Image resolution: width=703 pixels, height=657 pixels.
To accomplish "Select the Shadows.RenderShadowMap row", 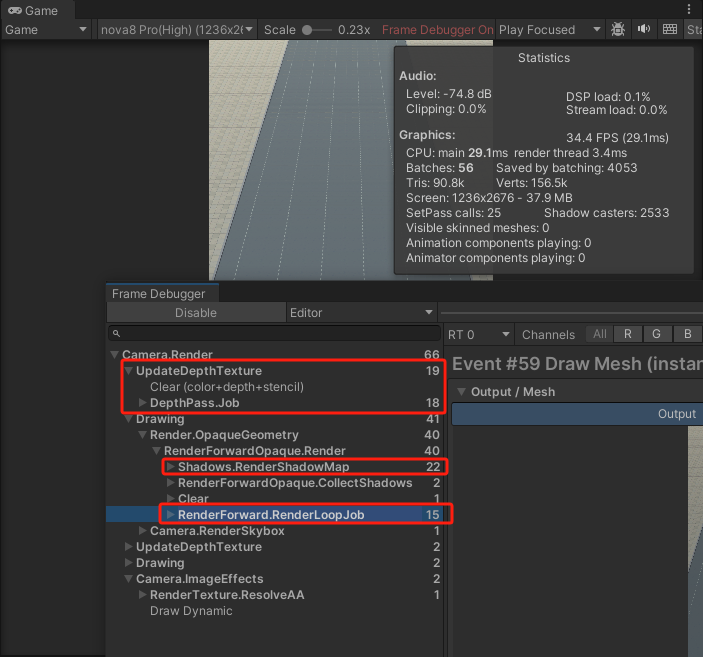I will (x=274, y=466).
